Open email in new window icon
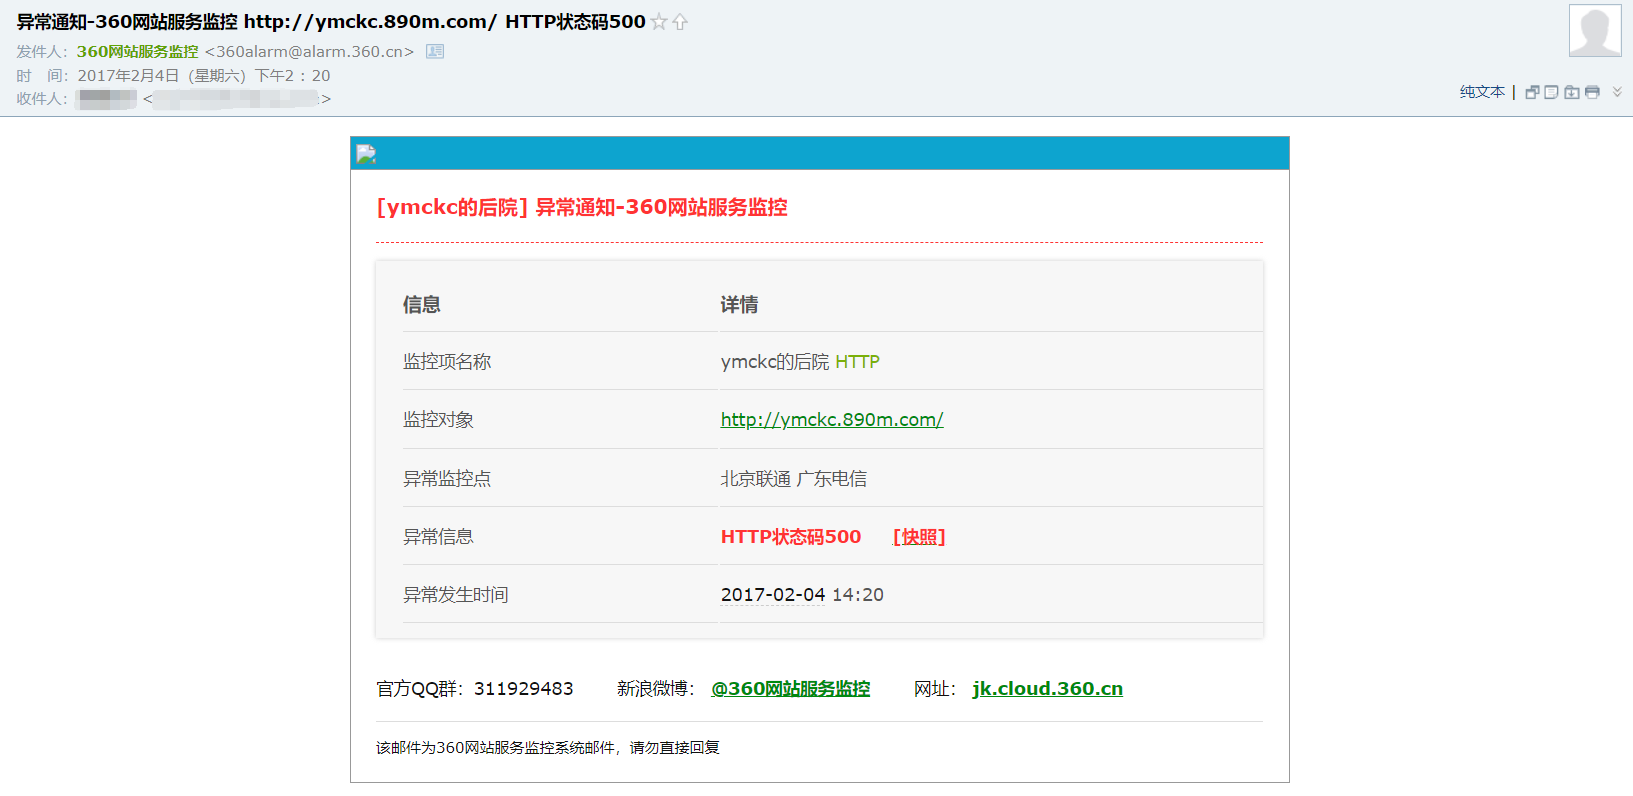Viewport: 1633px width, 796px height. 1532,92
